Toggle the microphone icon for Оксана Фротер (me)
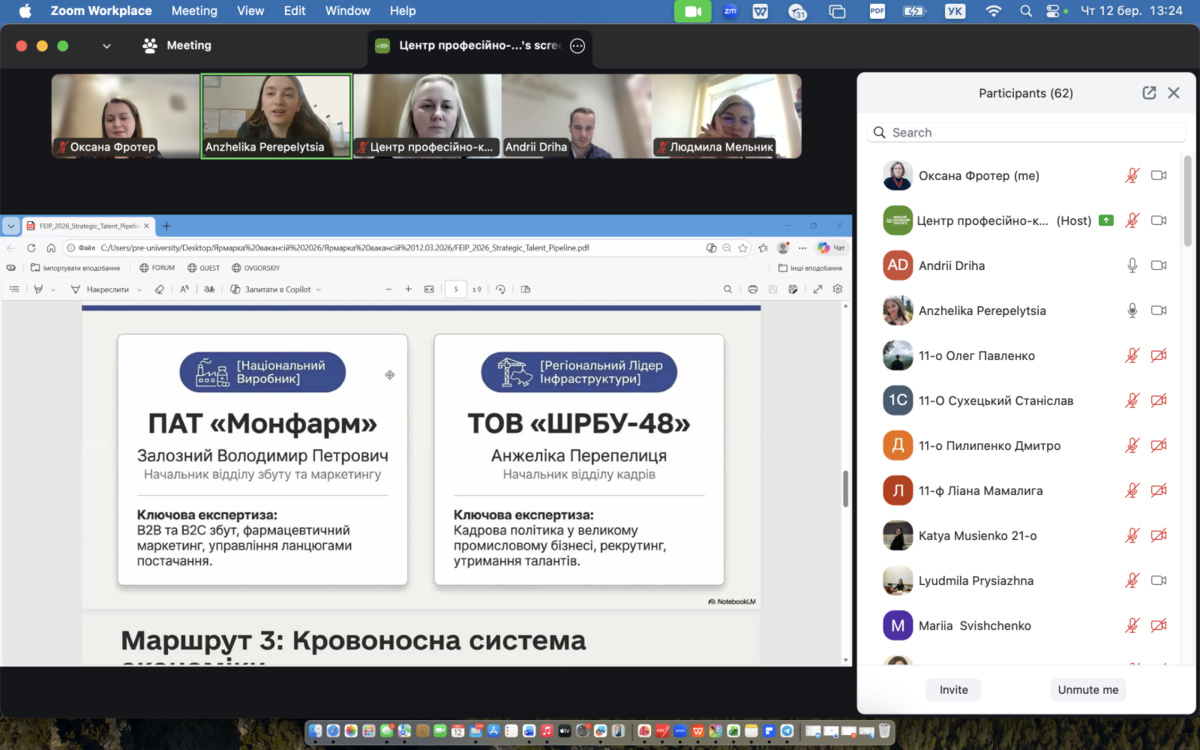This screenshot has width=1200, height=750. [x=1132, y=176]
